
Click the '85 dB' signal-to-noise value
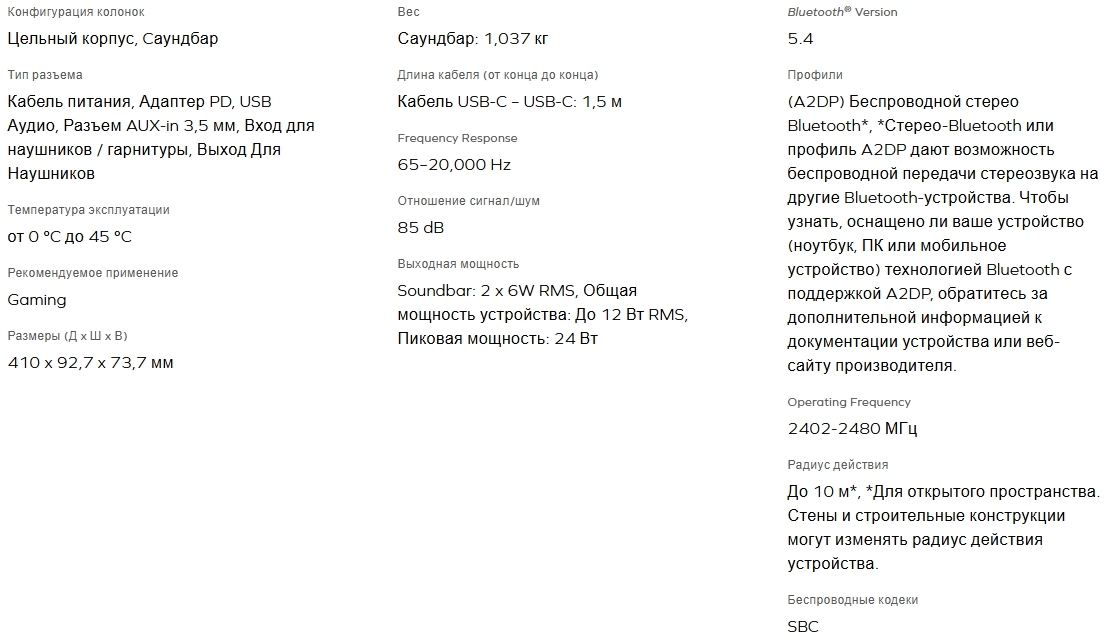[x=421, y=228]
